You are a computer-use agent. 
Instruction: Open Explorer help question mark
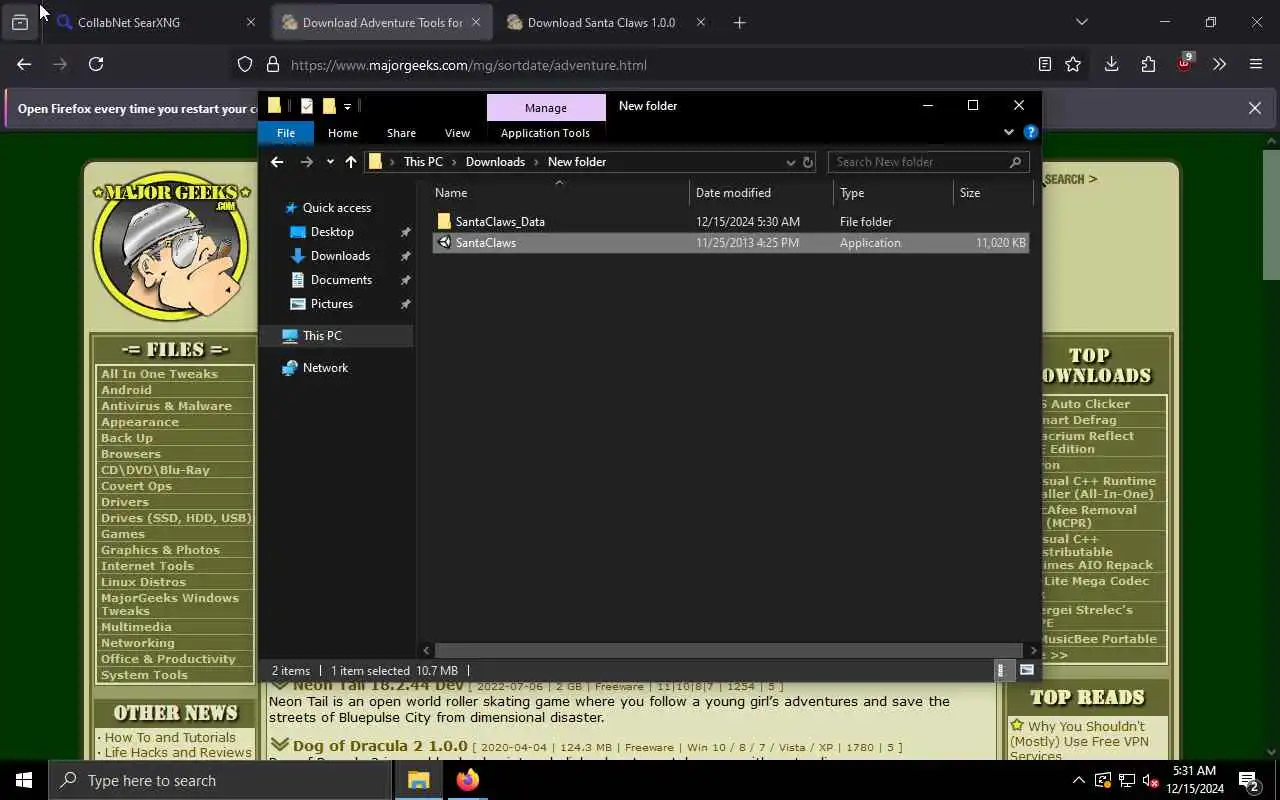1031,132
